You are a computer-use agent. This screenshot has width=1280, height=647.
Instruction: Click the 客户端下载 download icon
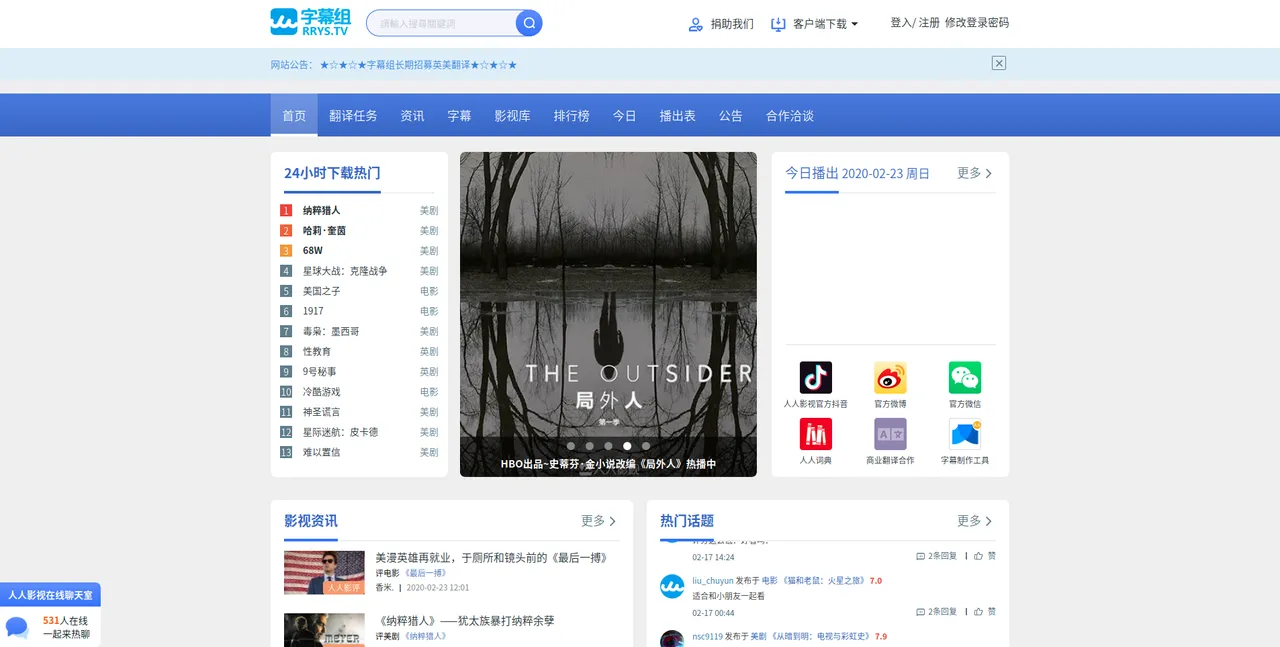778,24
